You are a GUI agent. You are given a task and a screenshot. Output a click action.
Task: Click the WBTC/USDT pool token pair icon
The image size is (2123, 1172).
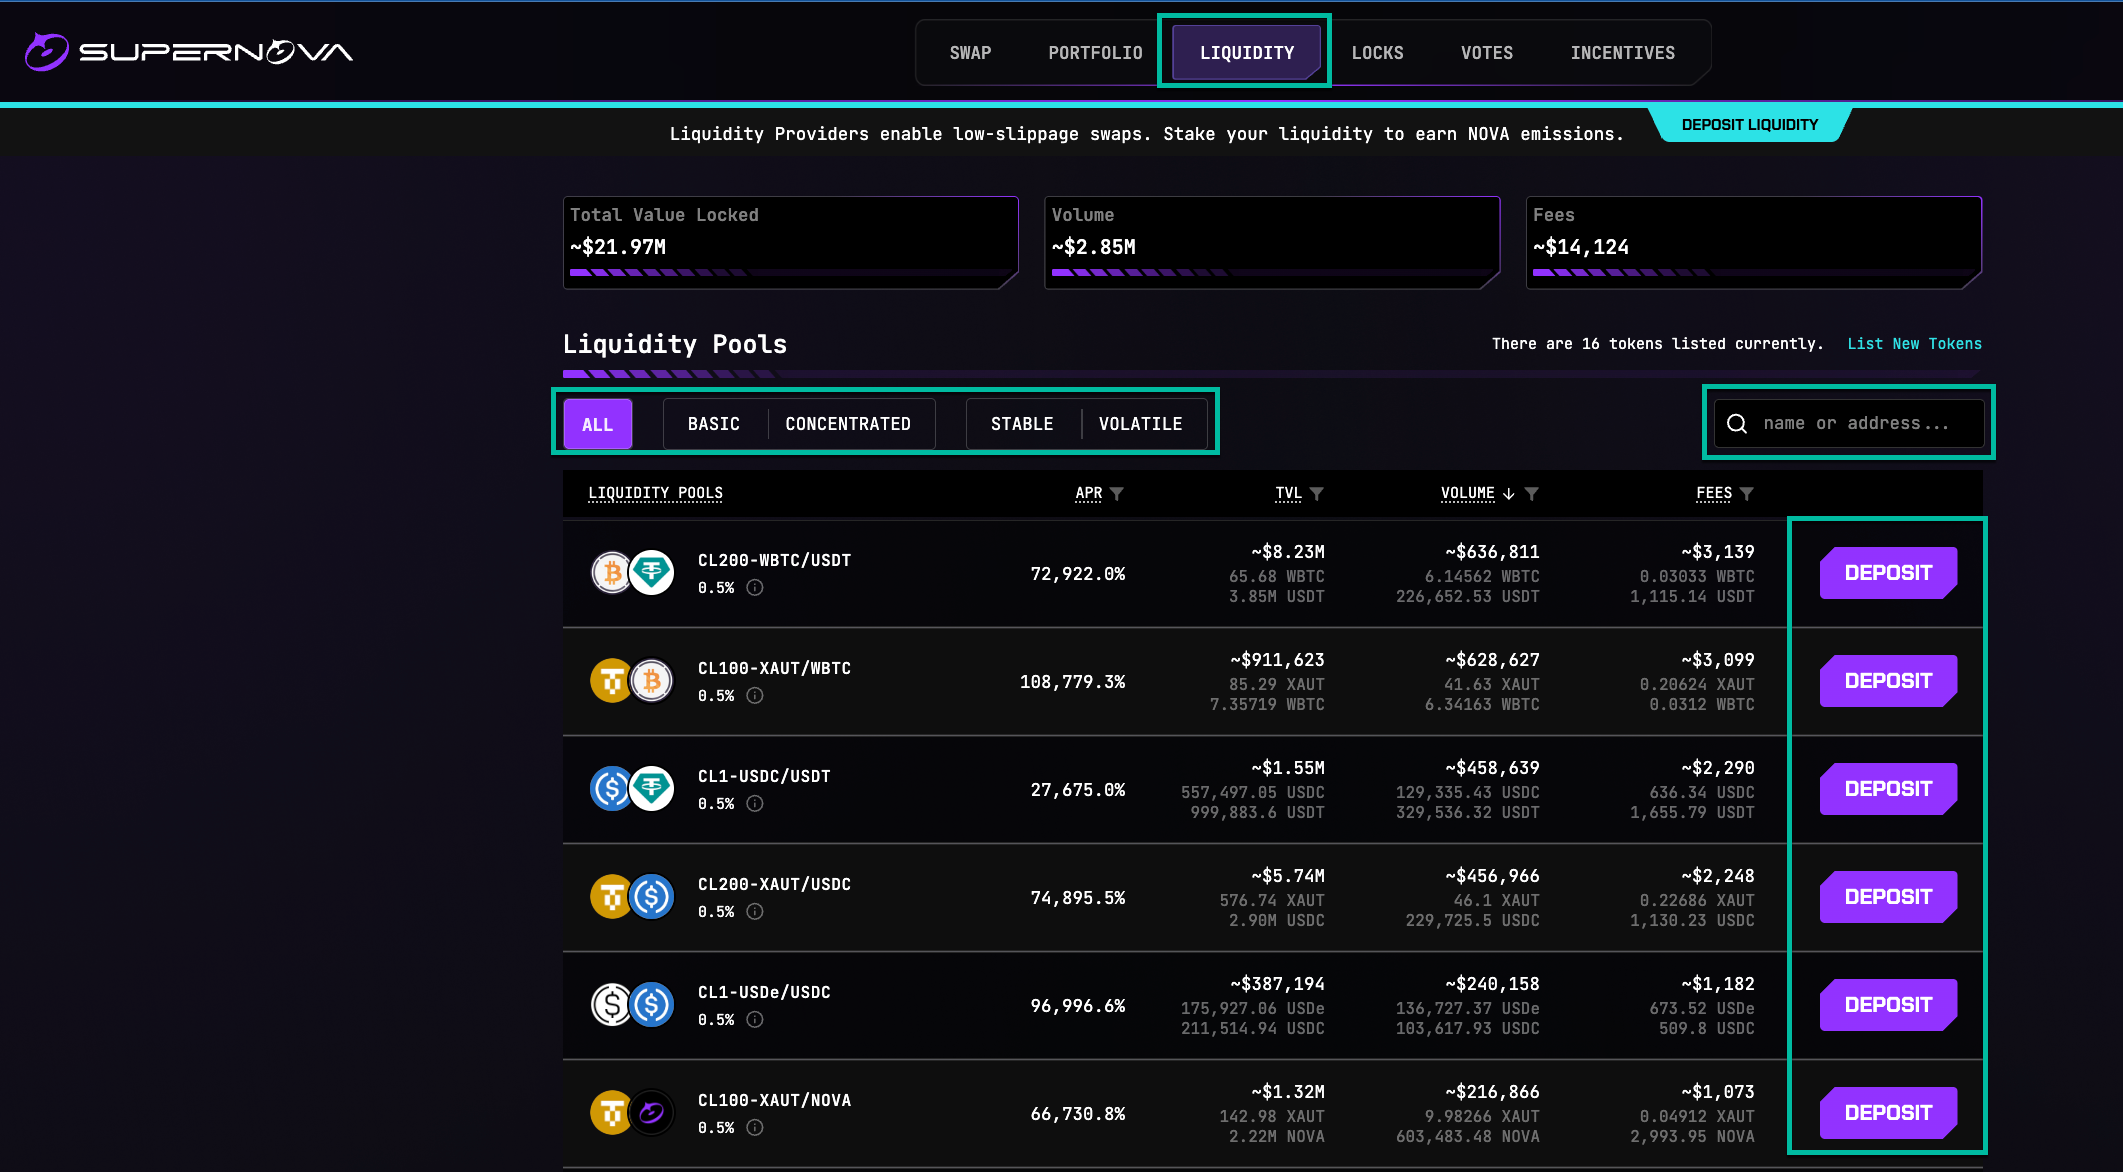tap(632, 573)
